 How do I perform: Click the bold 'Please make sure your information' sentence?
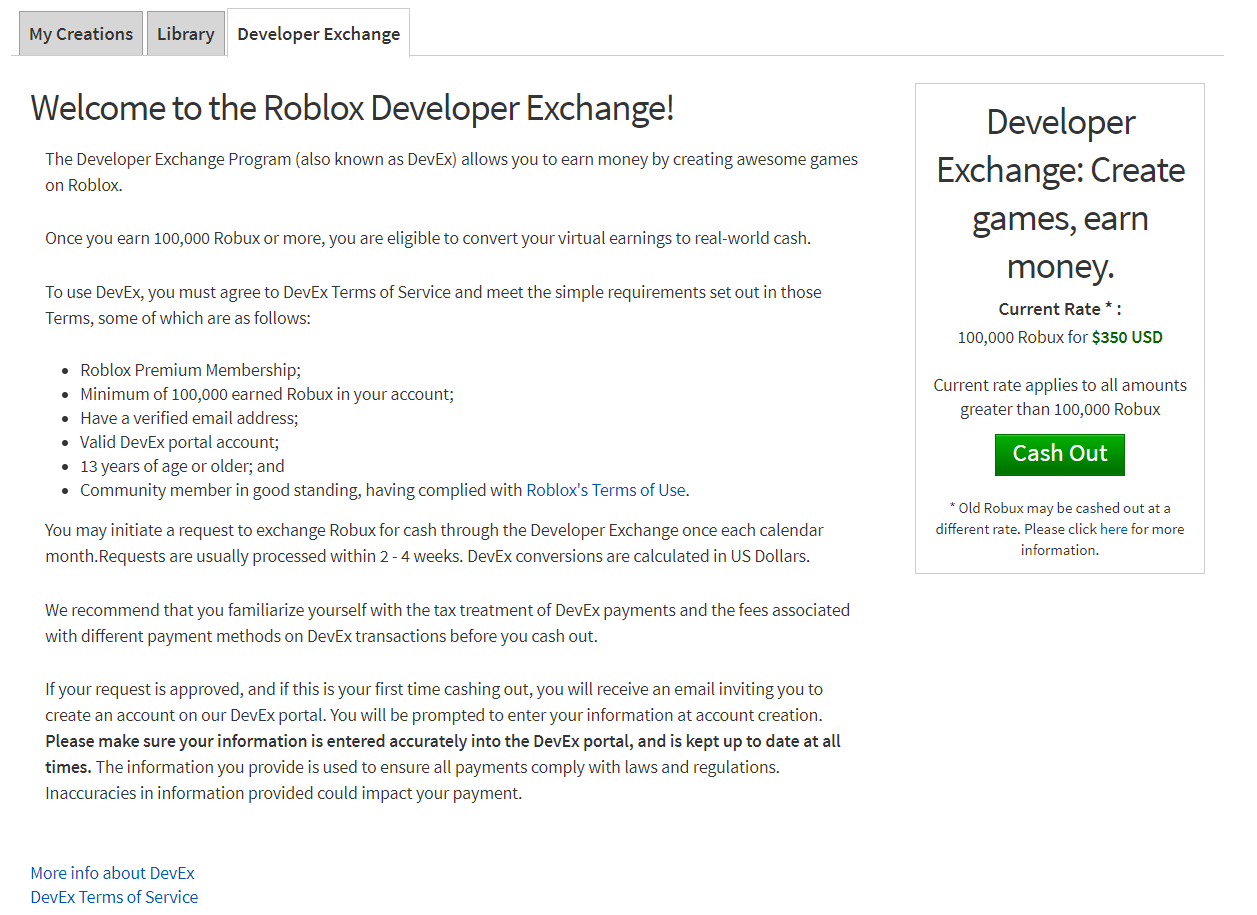coord(443,754)
